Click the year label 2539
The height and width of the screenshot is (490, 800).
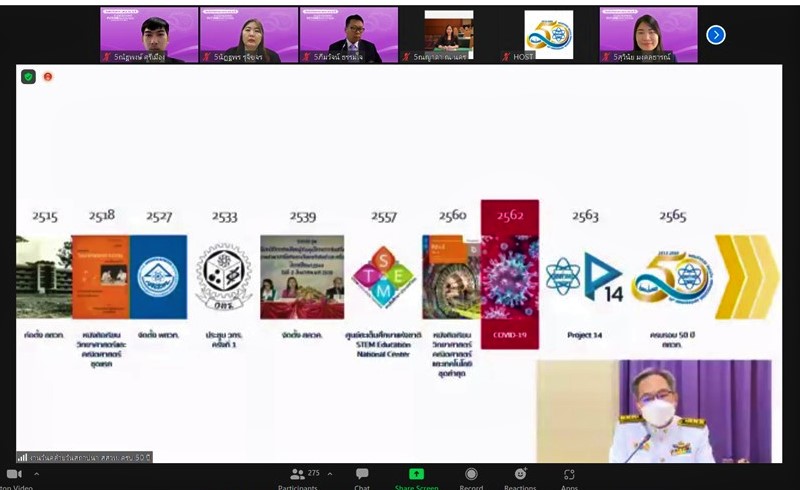(303, 216)
